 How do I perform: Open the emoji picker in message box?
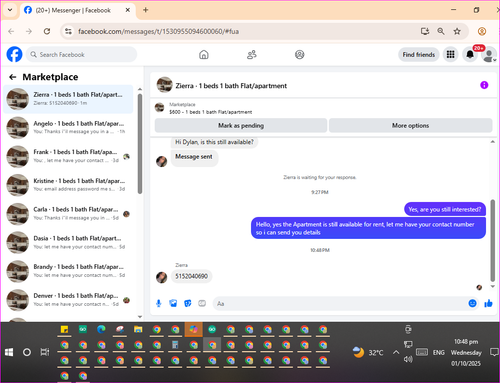coord(472,303)
